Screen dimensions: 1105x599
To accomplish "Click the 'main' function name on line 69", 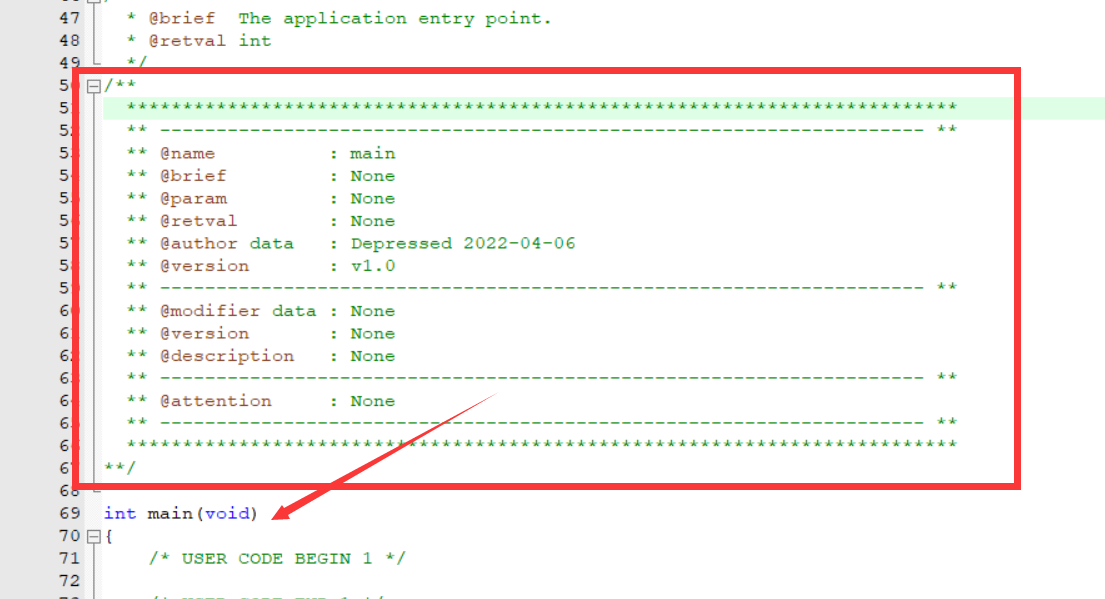I will click(x=170, y=514).
